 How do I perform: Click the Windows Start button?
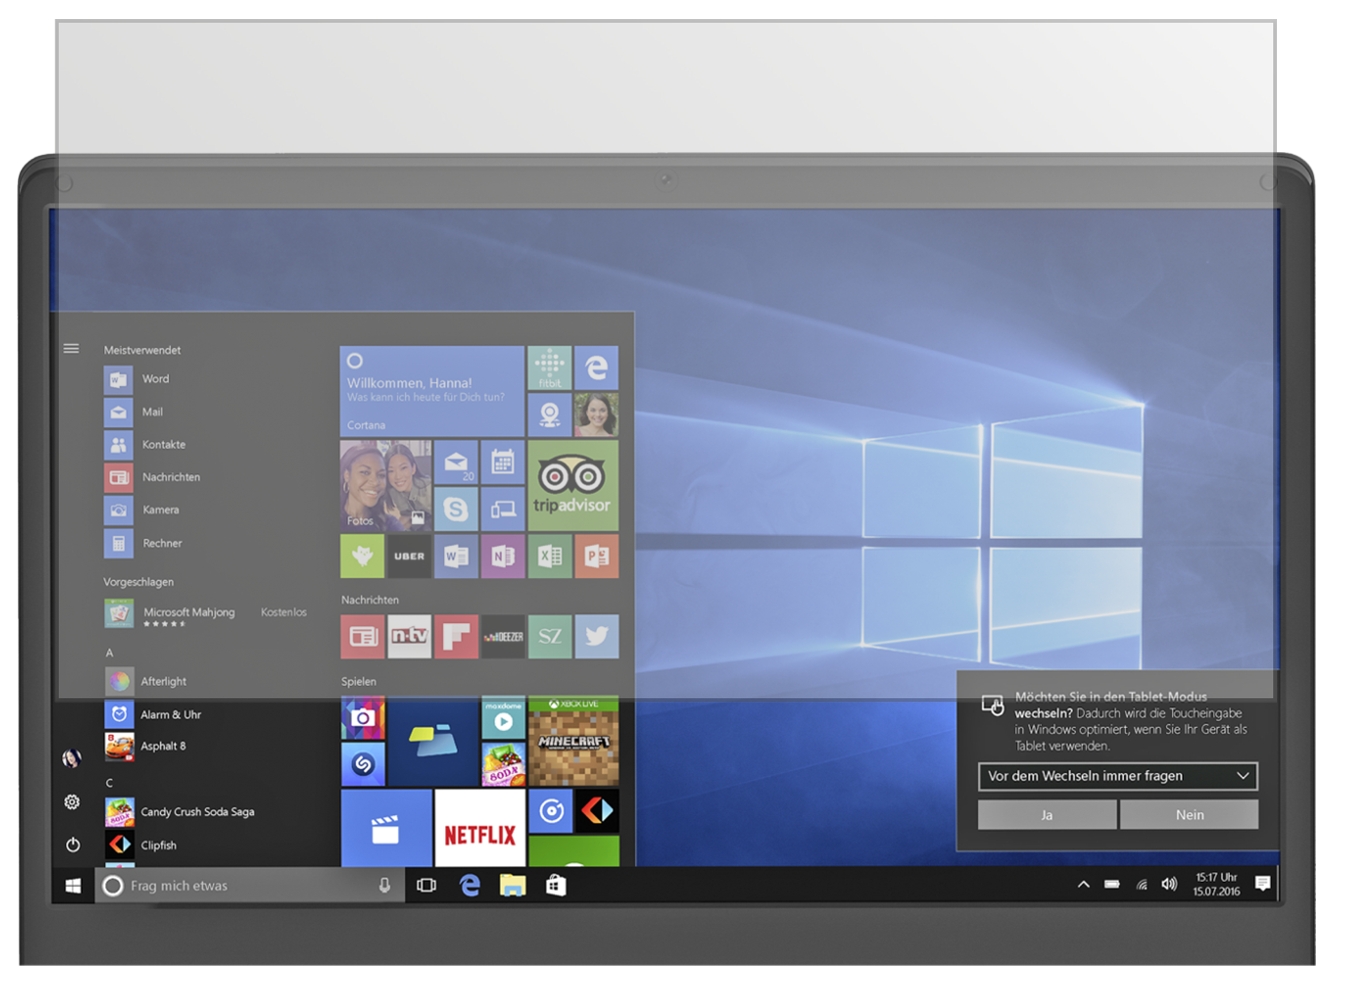click(73, 885)
